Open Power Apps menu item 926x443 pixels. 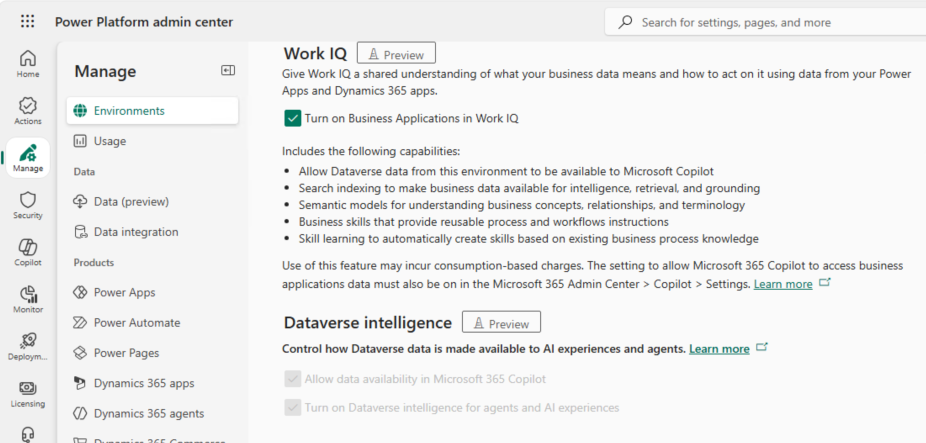(152, 292)
